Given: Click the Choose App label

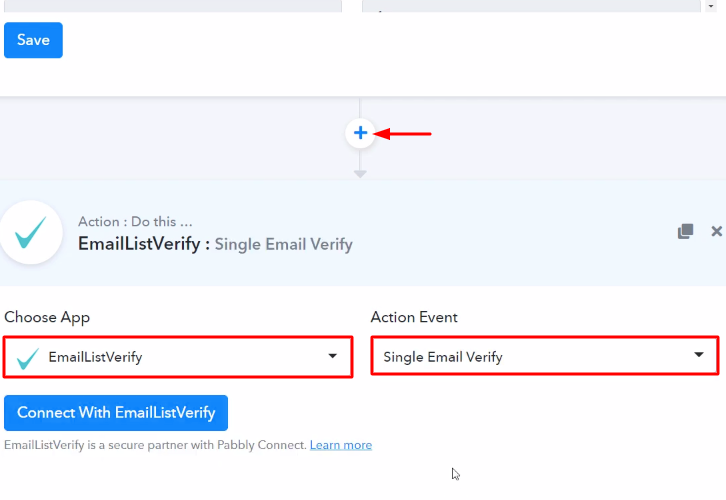Looking at the screenshot, I should [47, 317].
